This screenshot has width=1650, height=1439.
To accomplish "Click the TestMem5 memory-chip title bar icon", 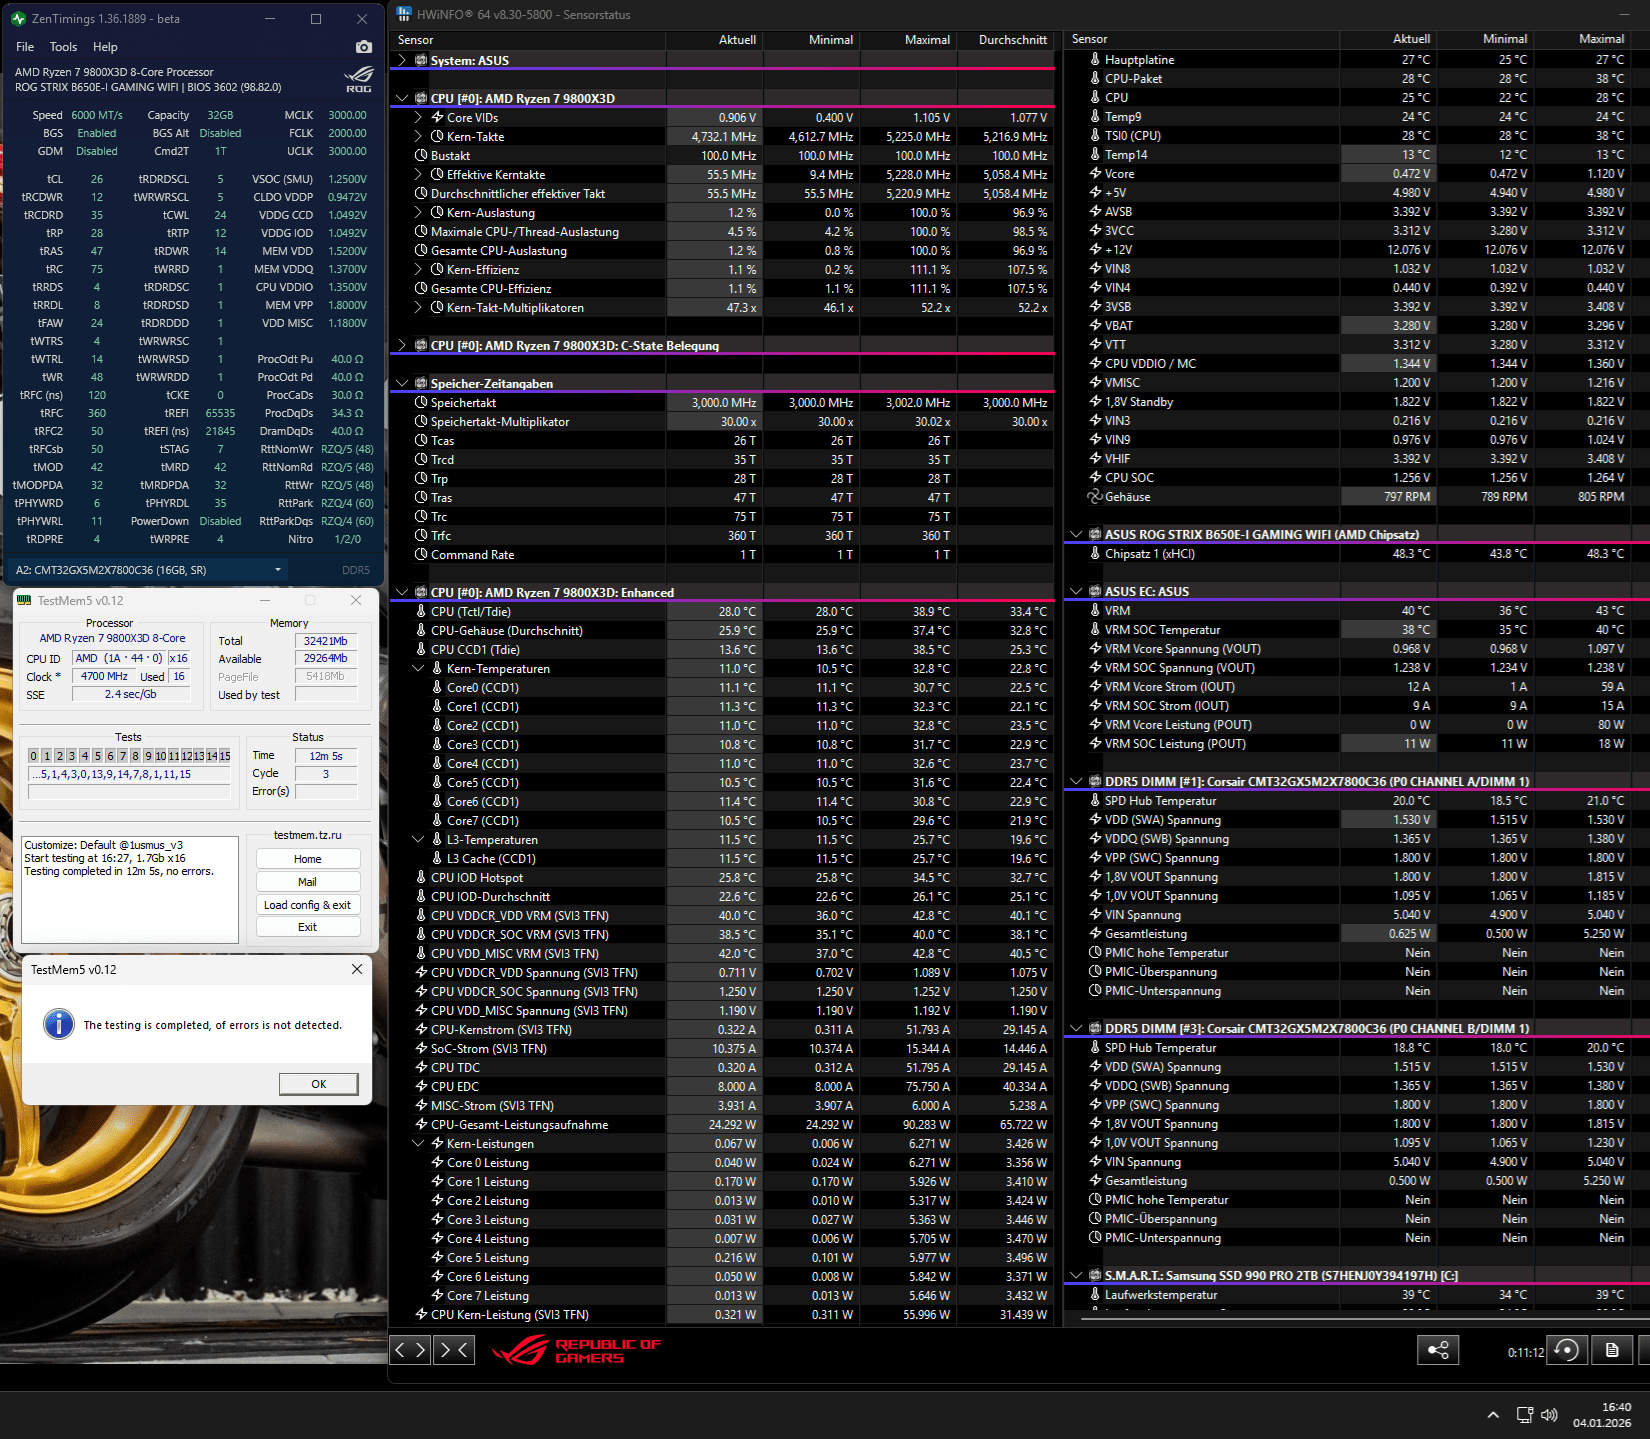I will [24, 600].
